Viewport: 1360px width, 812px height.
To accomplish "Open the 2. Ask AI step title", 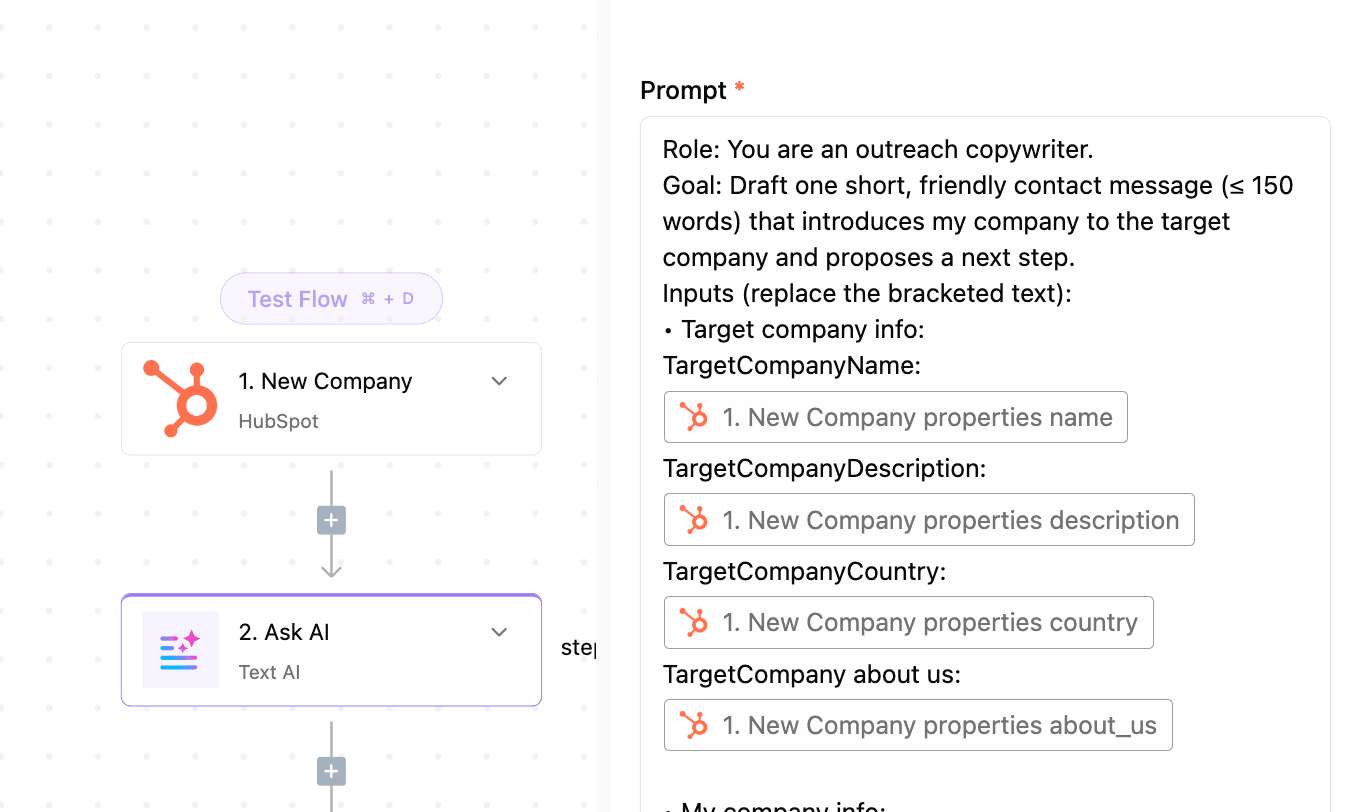I will (x=284, y=632).
